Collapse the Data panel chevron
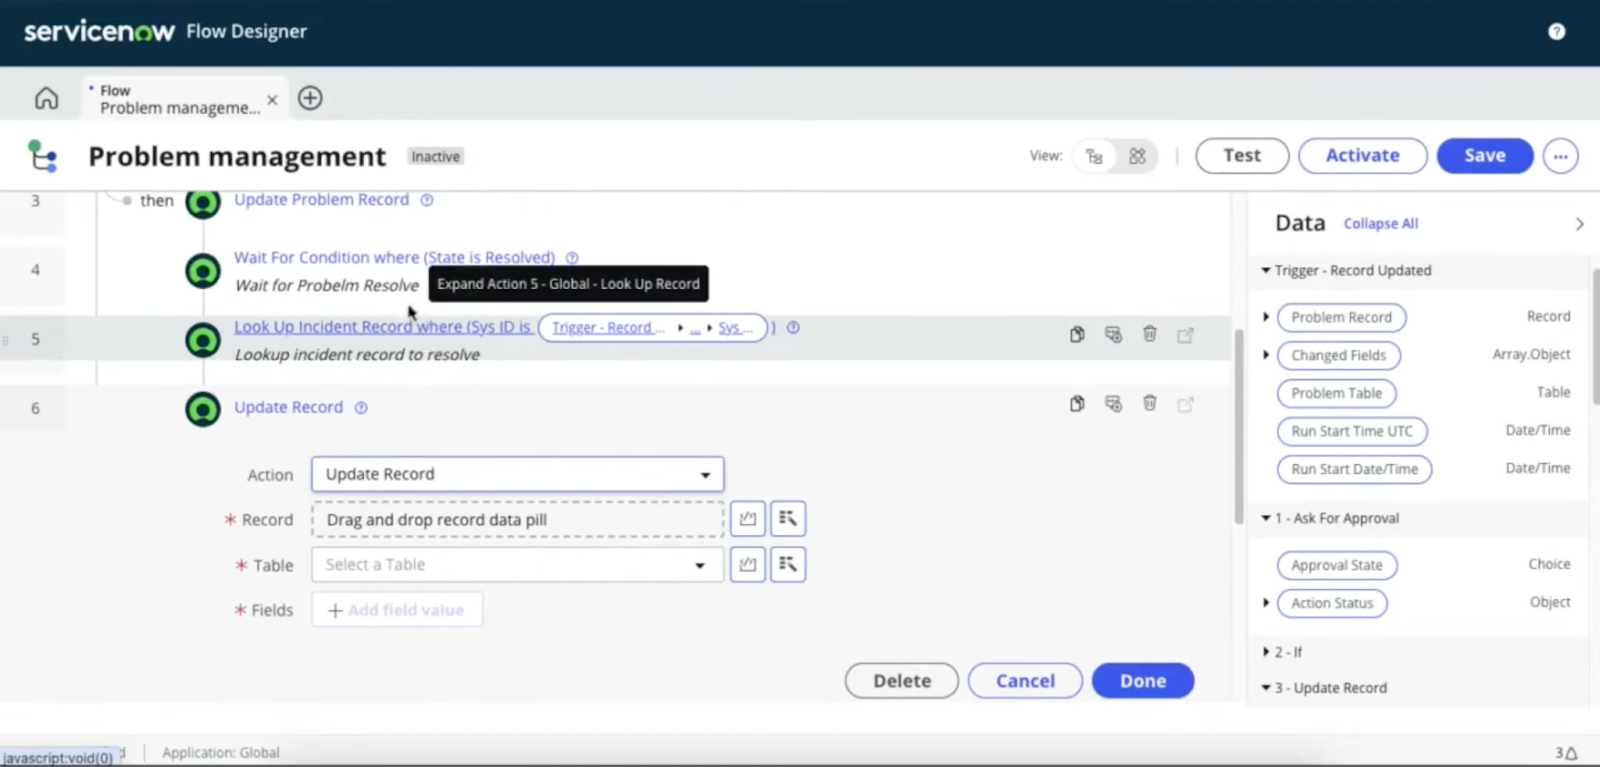The height and width of the screenshot is (767, 1600). click(1579, 224)
